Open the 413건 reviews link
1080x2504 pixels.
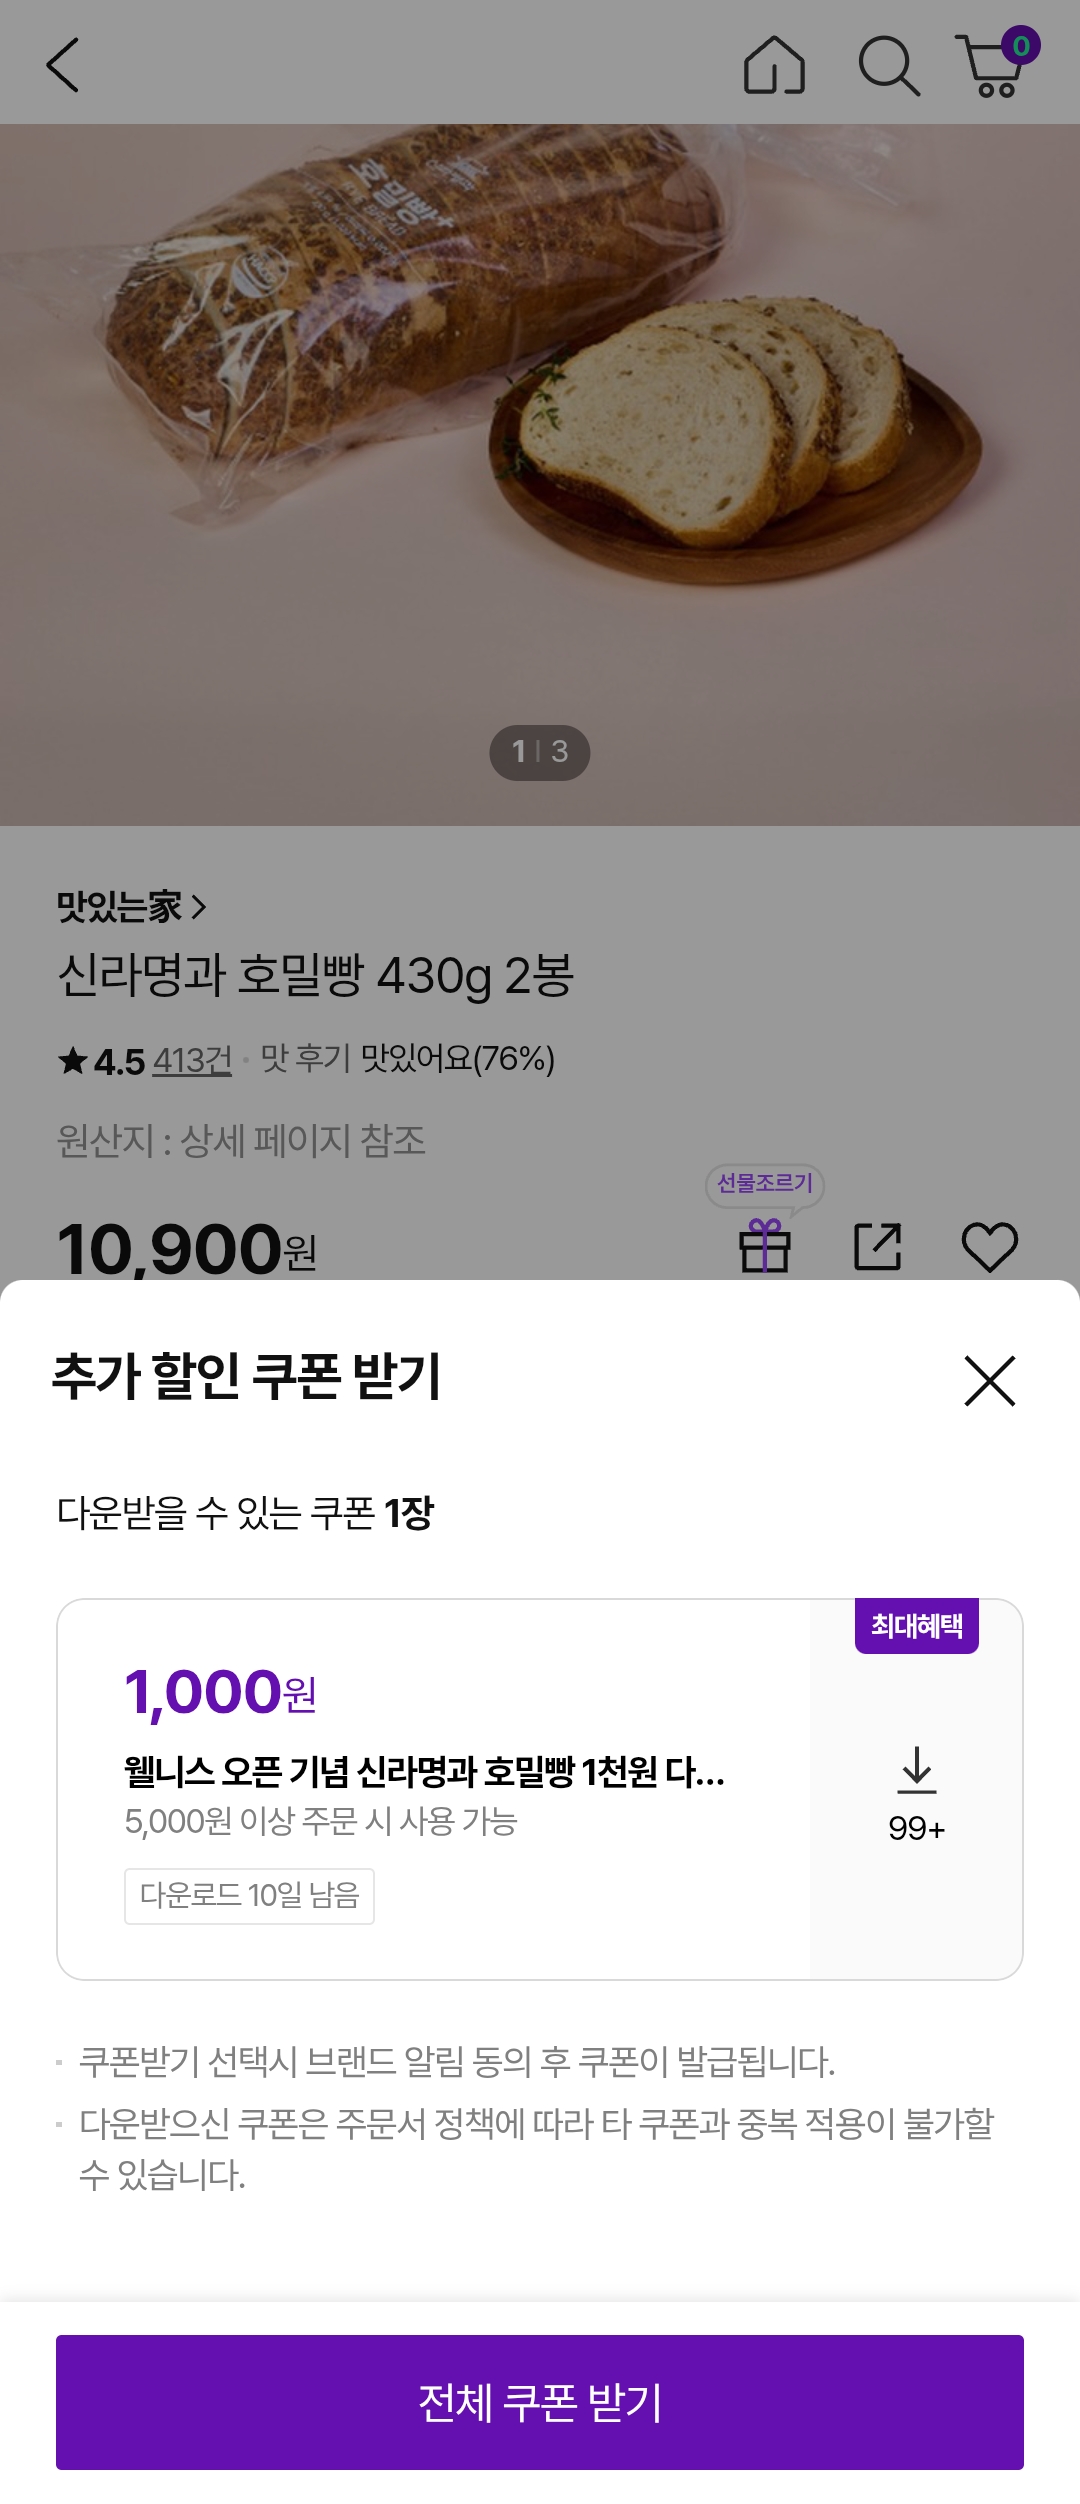pos(192,1060)
